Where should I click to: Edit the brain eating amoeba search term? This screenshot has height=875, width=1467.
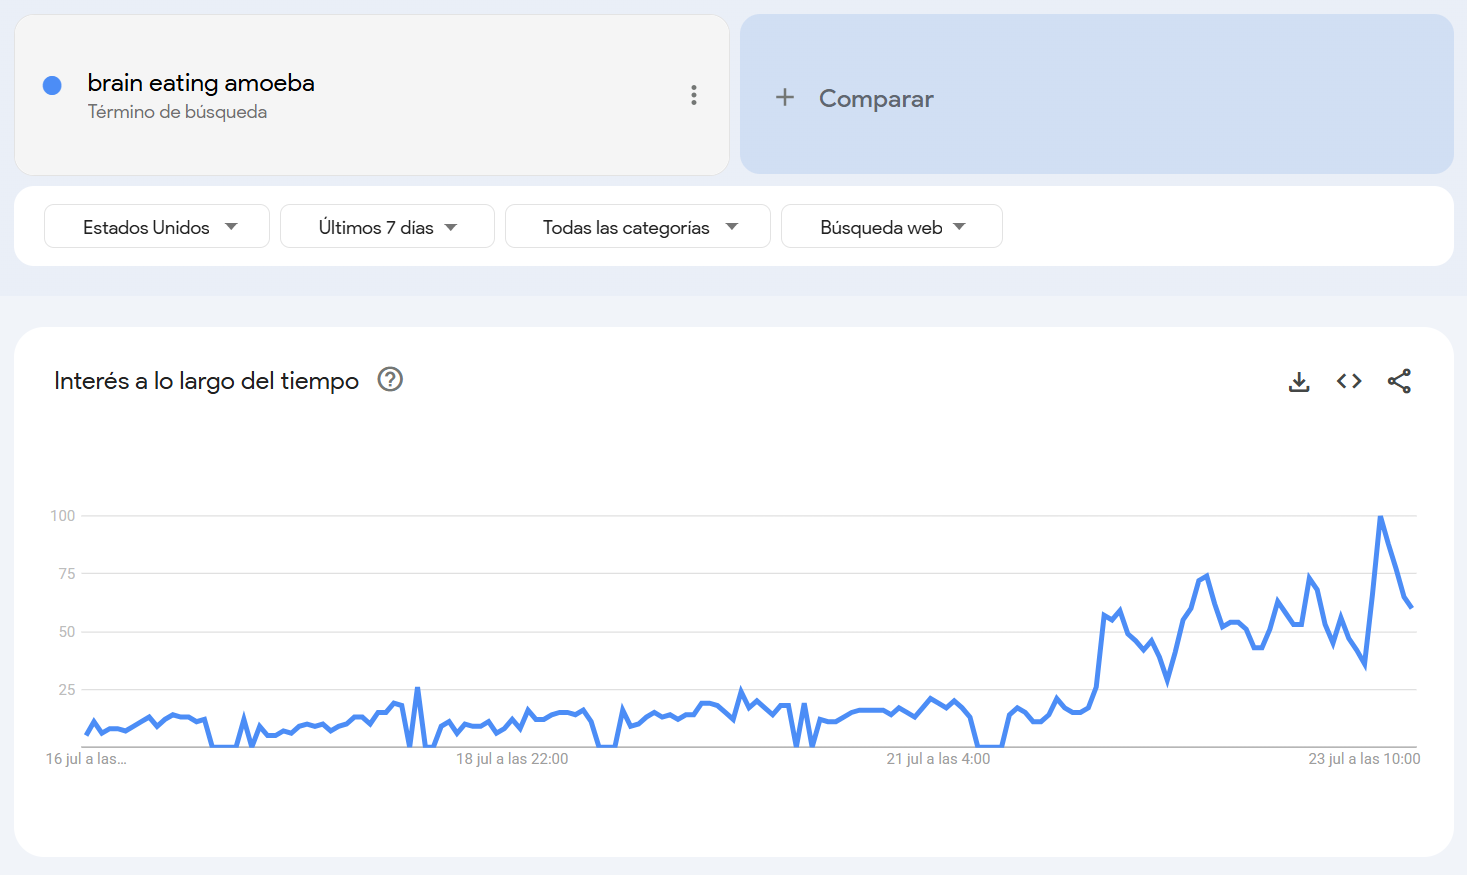(x=201, y=83)
